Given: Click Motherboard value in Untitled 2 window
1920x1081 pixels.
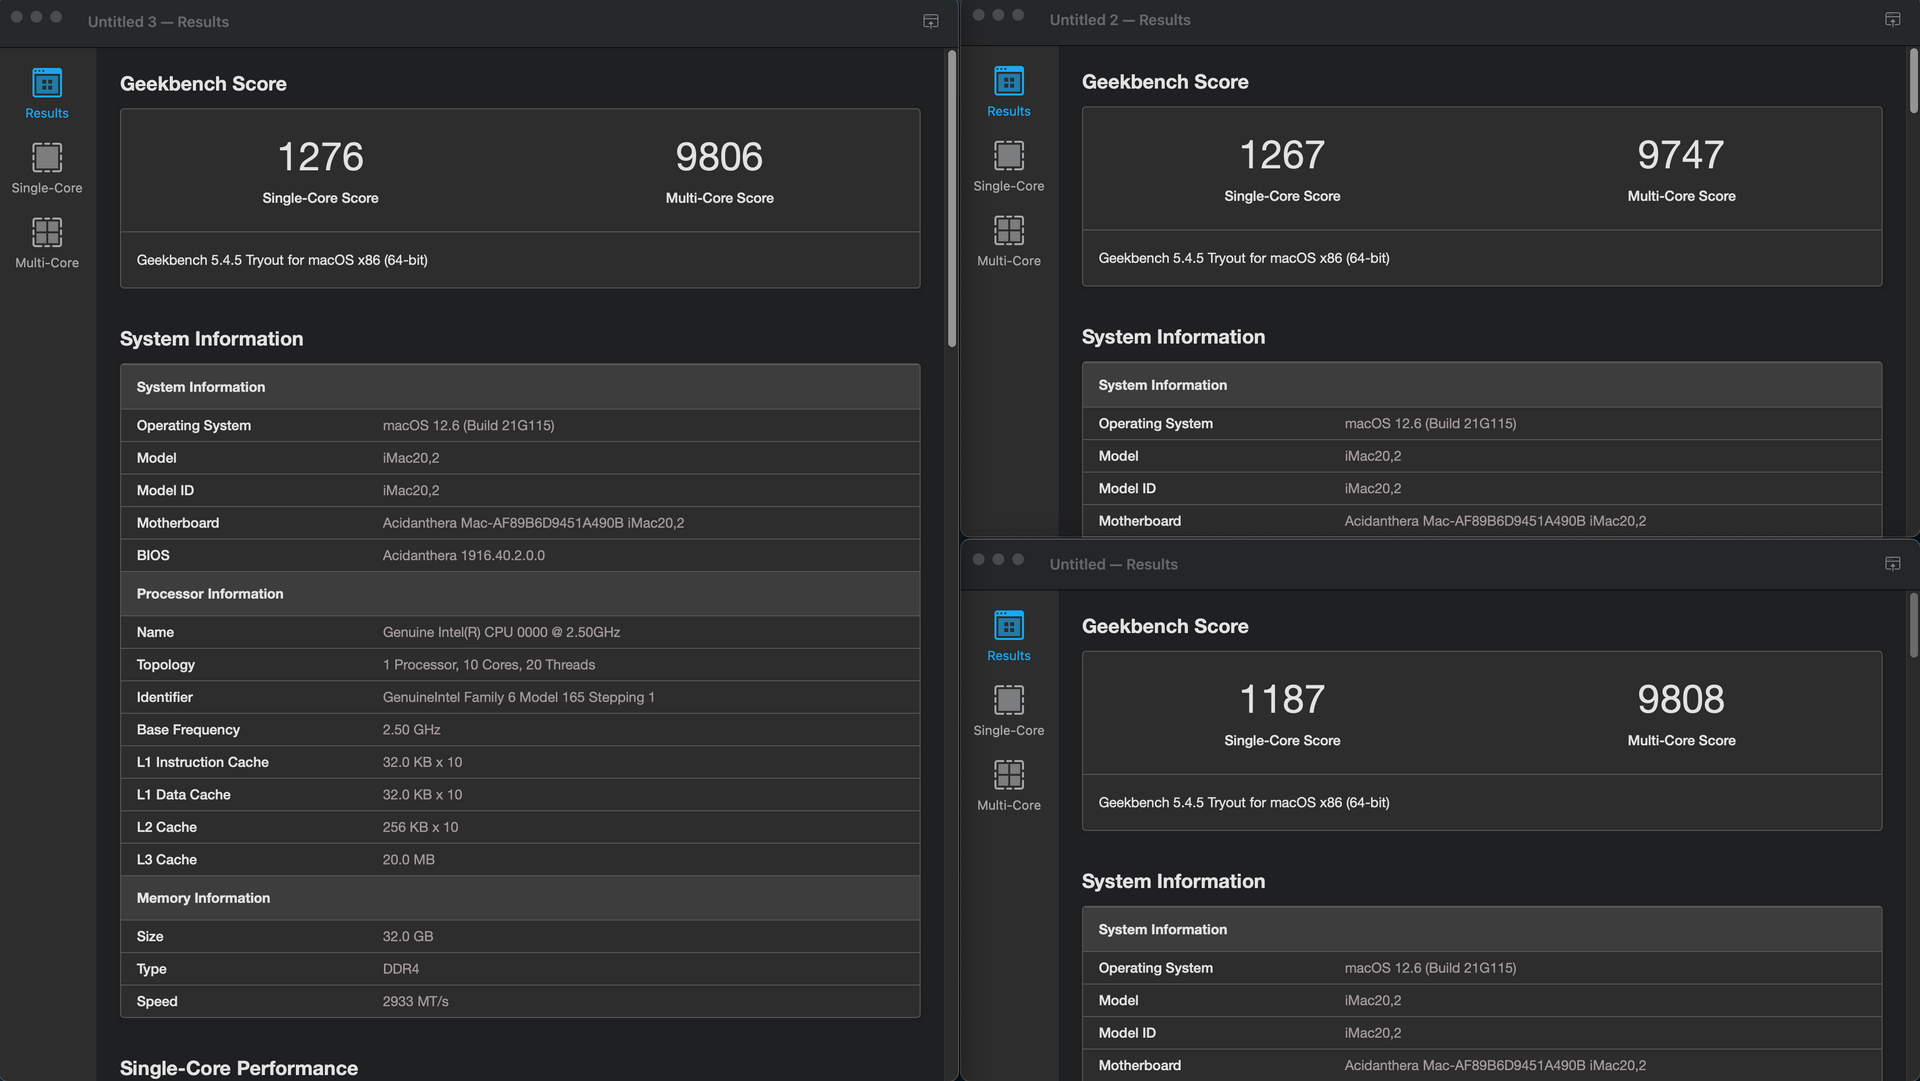Looking at the screenshot, I should click(1495, 521).
